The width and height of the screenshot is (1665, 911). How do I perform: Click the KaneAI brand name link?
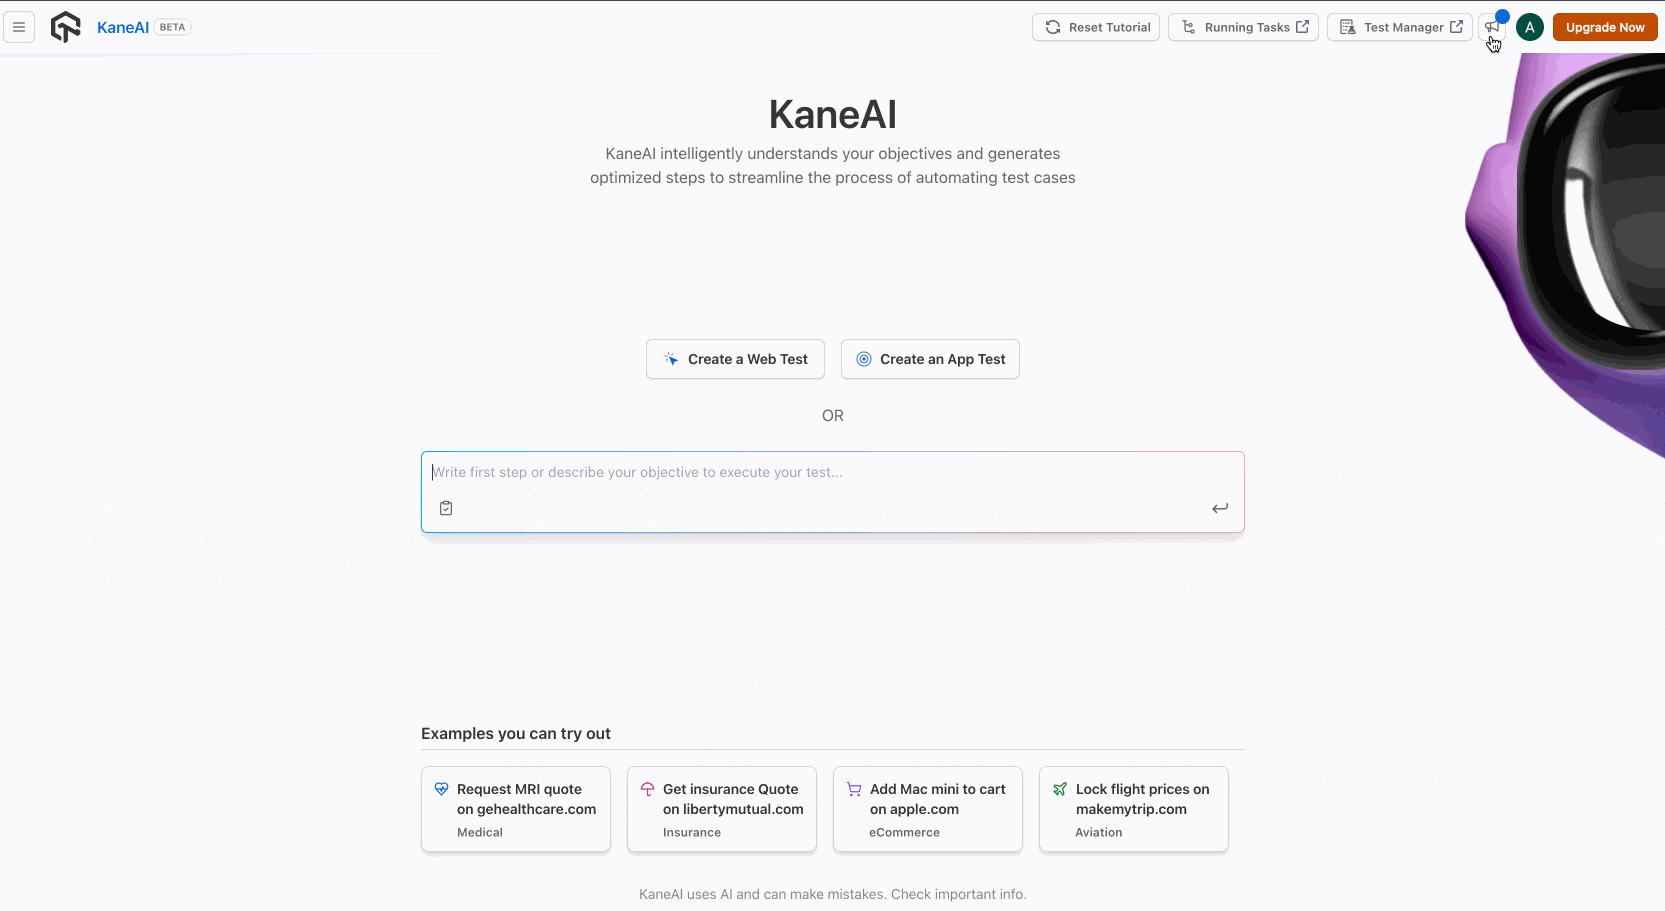tap(123, 27)
